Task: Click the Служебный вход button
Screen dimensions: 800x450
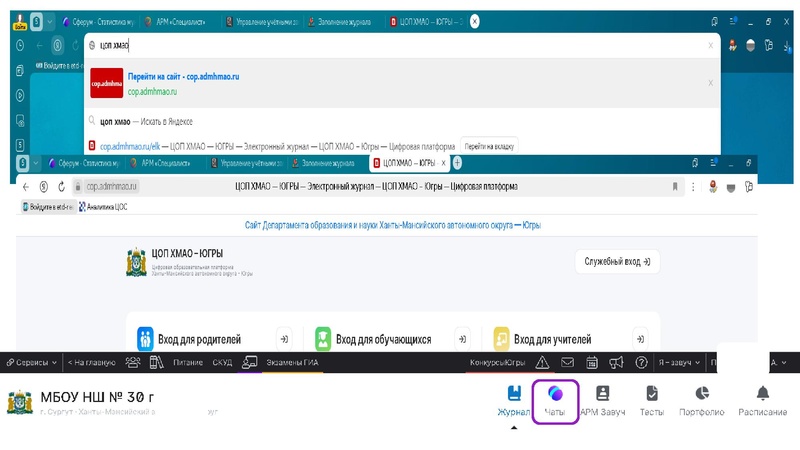Action: coord(616,262)
